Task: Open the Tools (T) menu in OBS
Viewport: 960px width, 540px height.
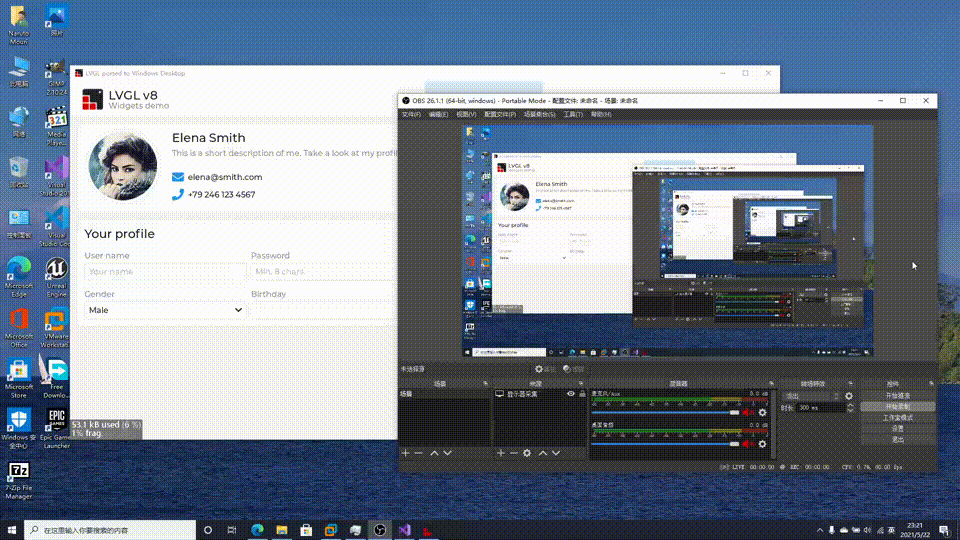Action: click(x=573, y=114)
